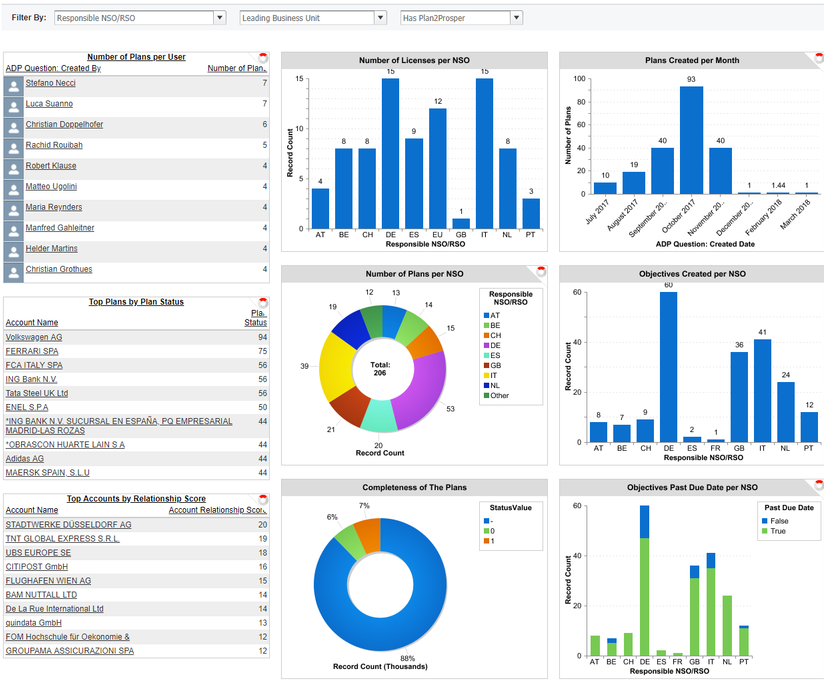Click the DE purple legend swatch

(x=487, y=346)
